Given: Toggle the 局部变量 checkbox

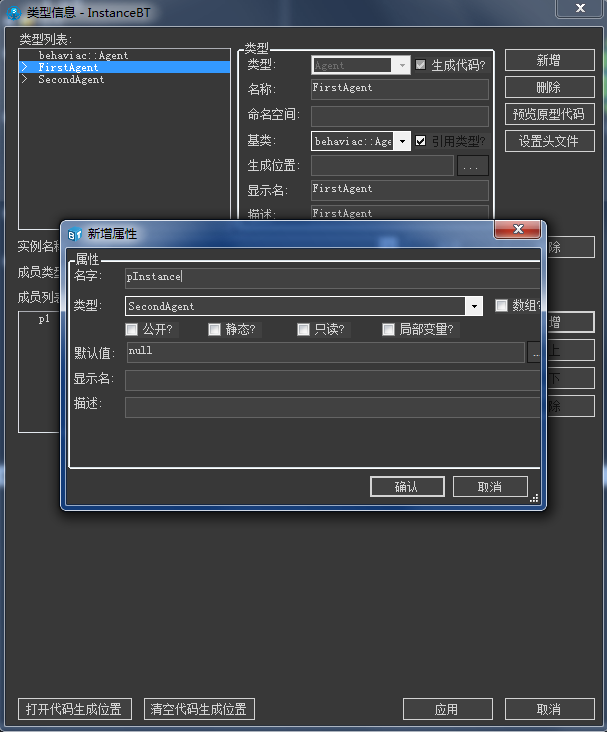Looking at the screenshot, I should tap(388, 329).
